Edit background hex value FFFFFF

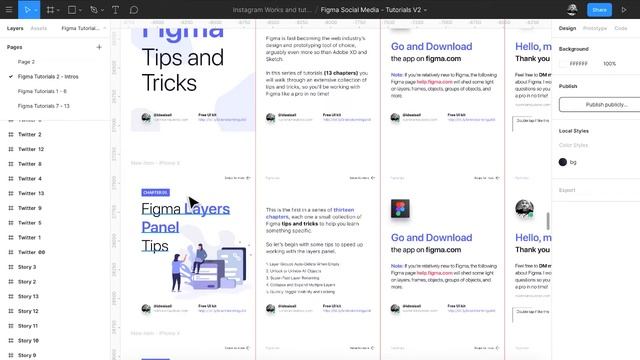tap(578, 64)
